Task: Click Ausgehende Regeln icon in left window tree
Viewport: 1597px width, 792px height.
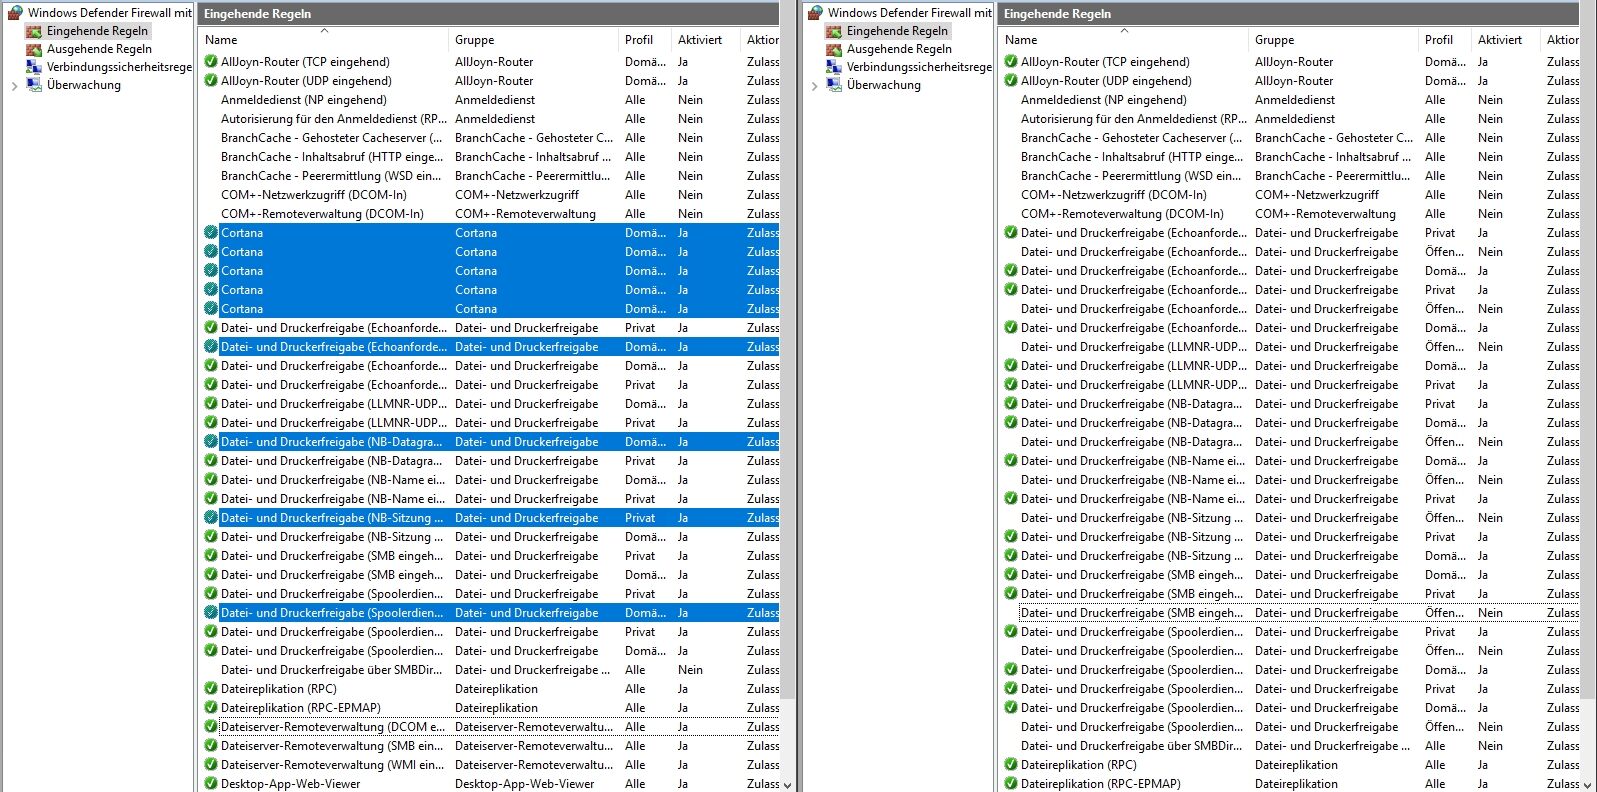Action: [34, 49]
